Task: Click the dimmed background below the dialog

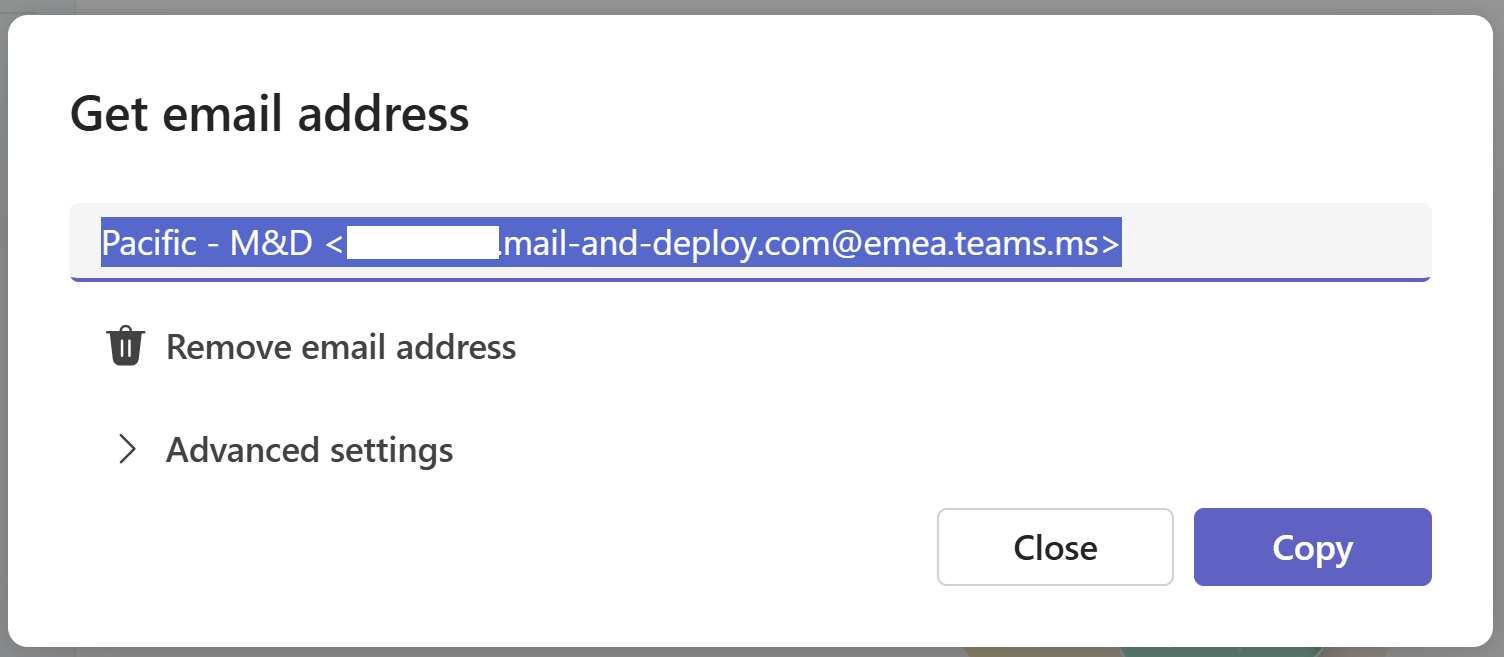Action: pyautogui.click(x=750, y=652)
